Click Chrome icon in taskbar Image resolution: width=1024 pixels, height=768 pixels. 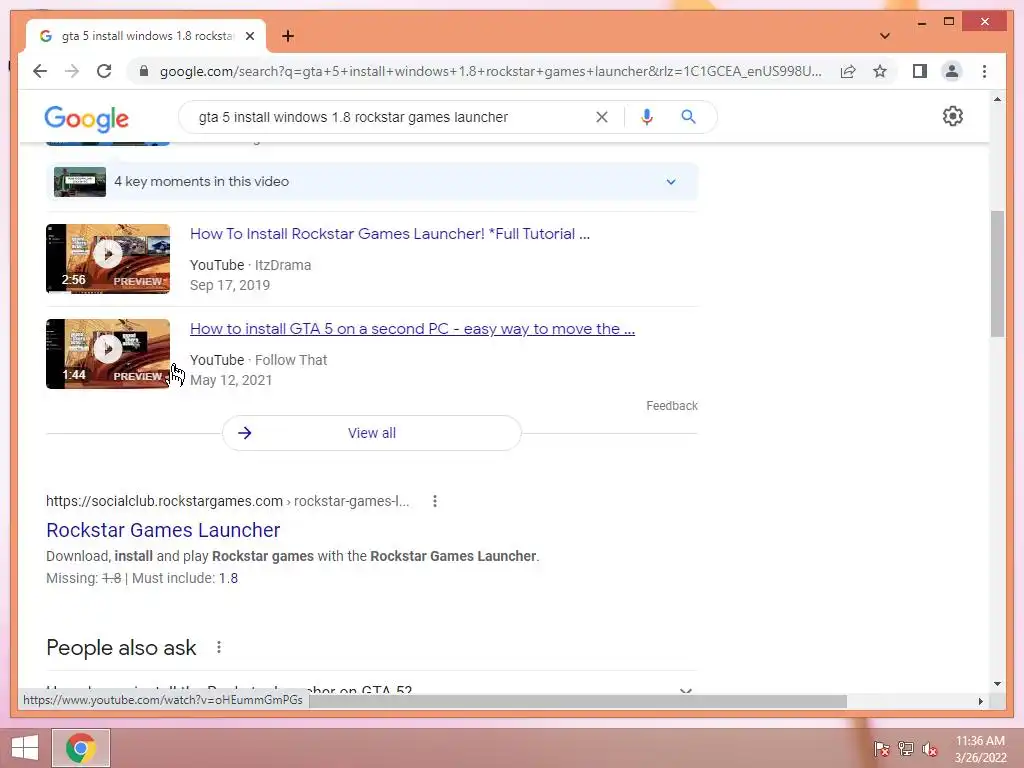coord(81,748)
